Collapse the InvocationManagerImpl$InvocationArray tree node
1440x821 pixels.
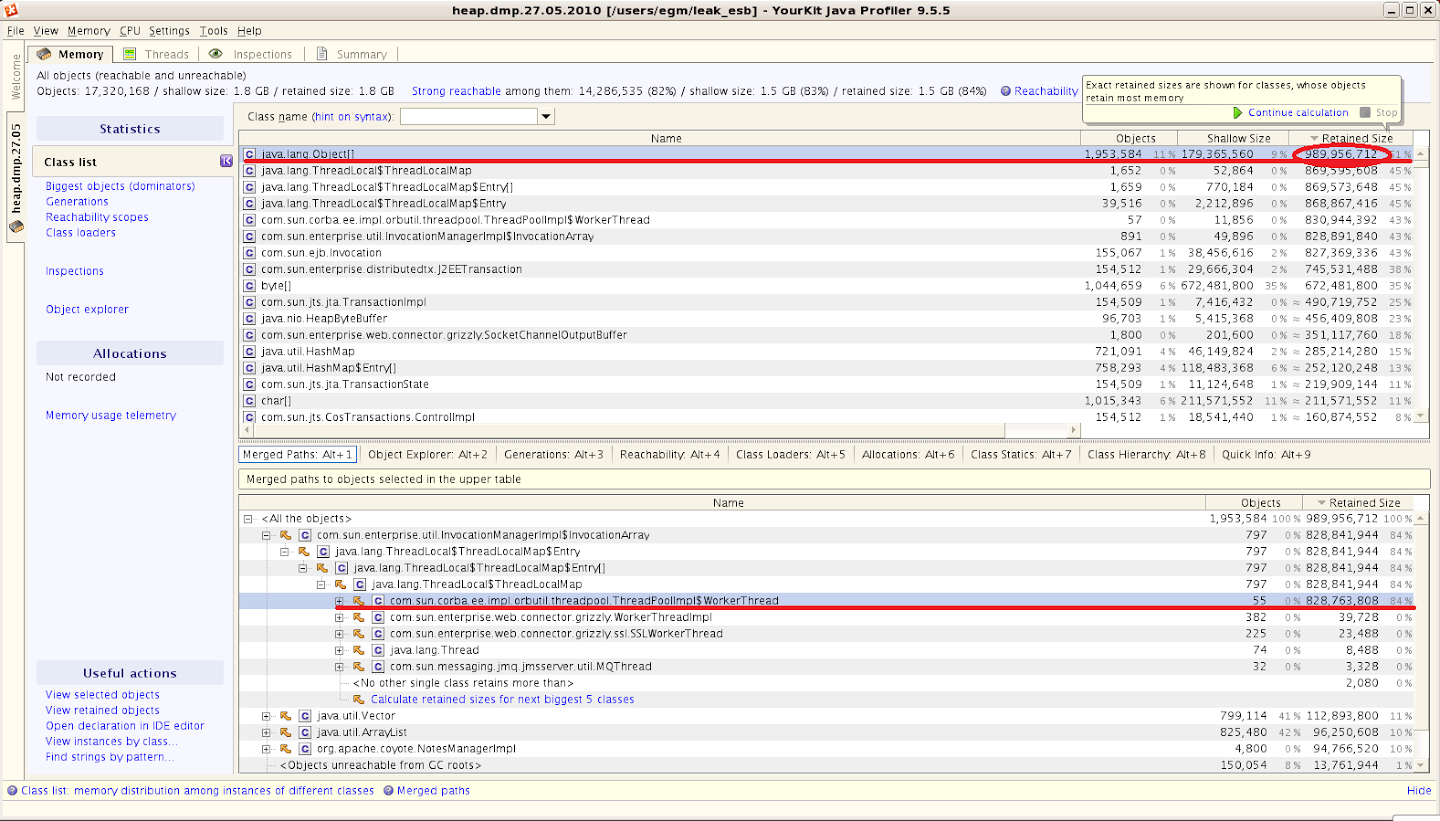point(267,535)
